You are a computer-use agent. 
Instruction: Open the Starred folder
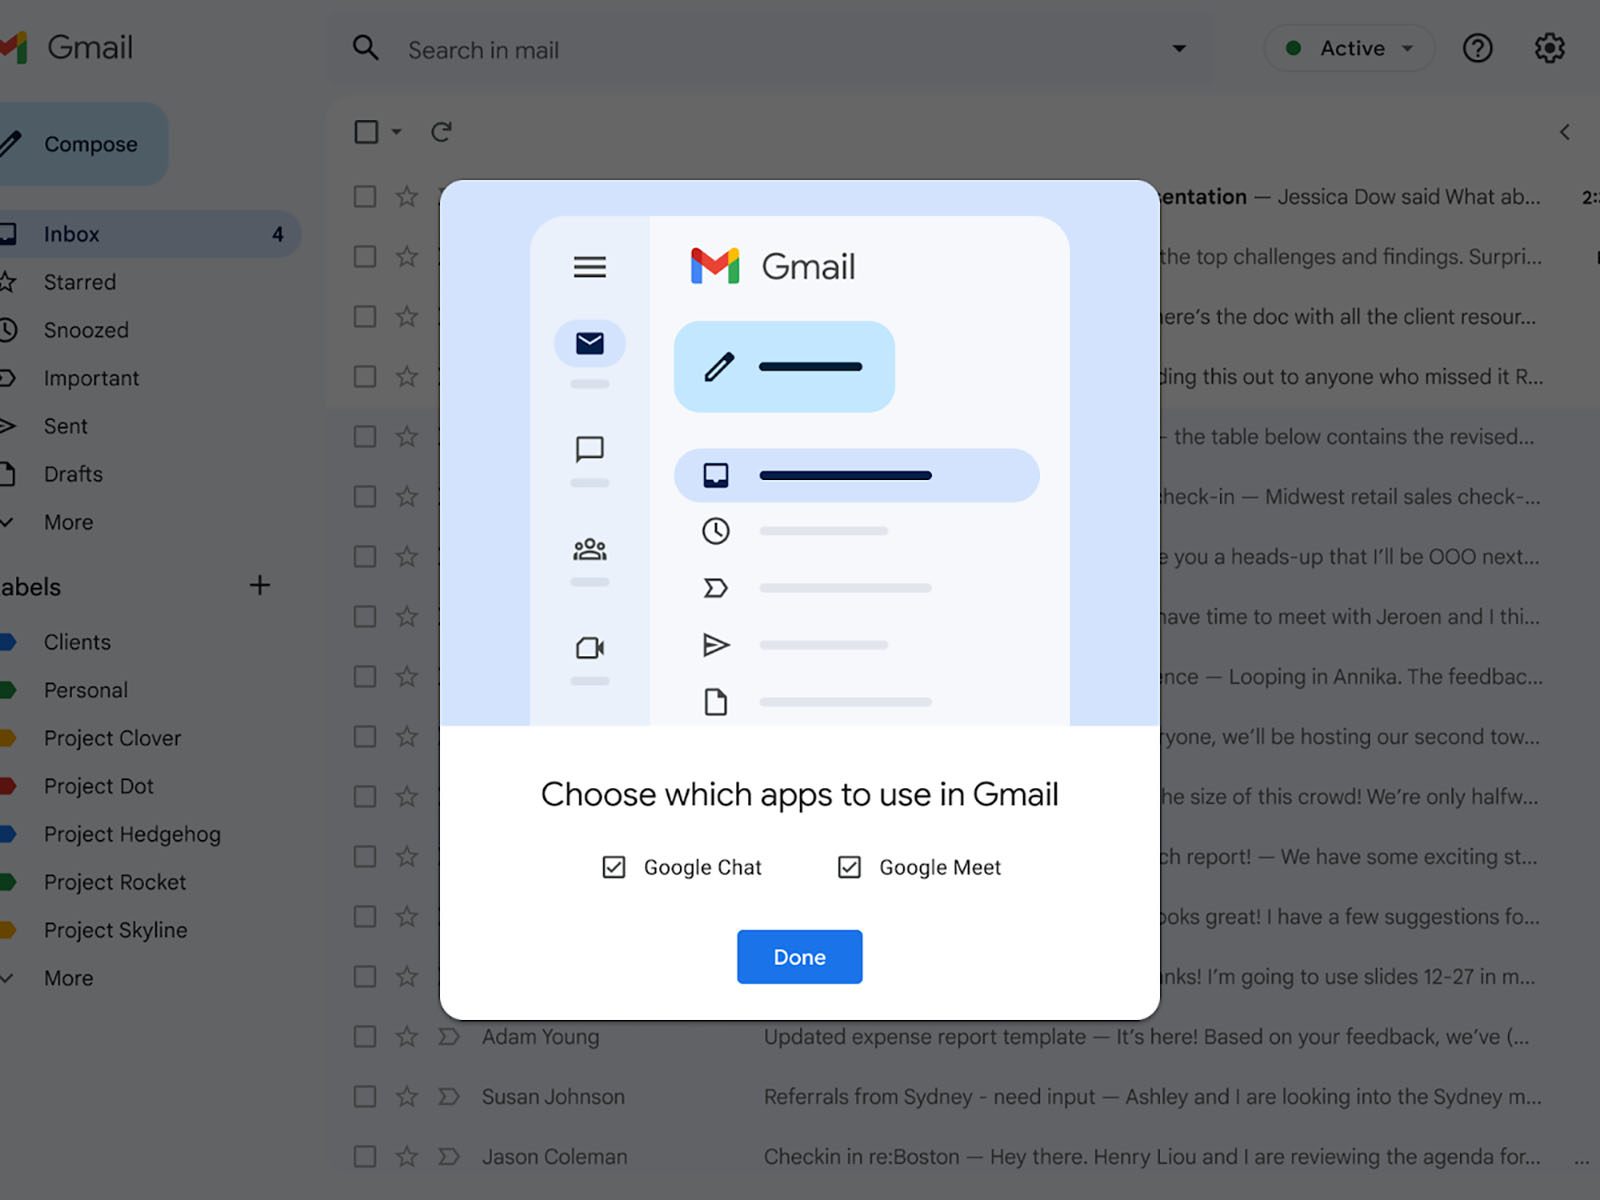pos(80,282)
